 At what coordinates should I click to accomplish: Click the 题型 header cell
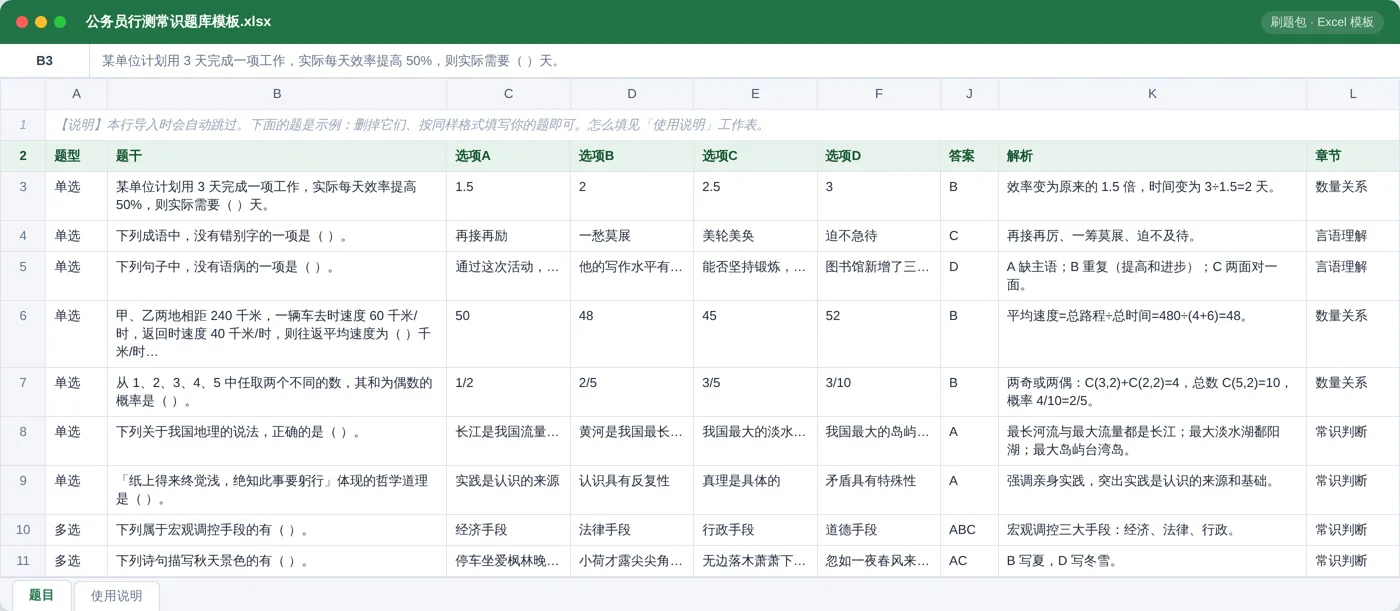(76, 156)
